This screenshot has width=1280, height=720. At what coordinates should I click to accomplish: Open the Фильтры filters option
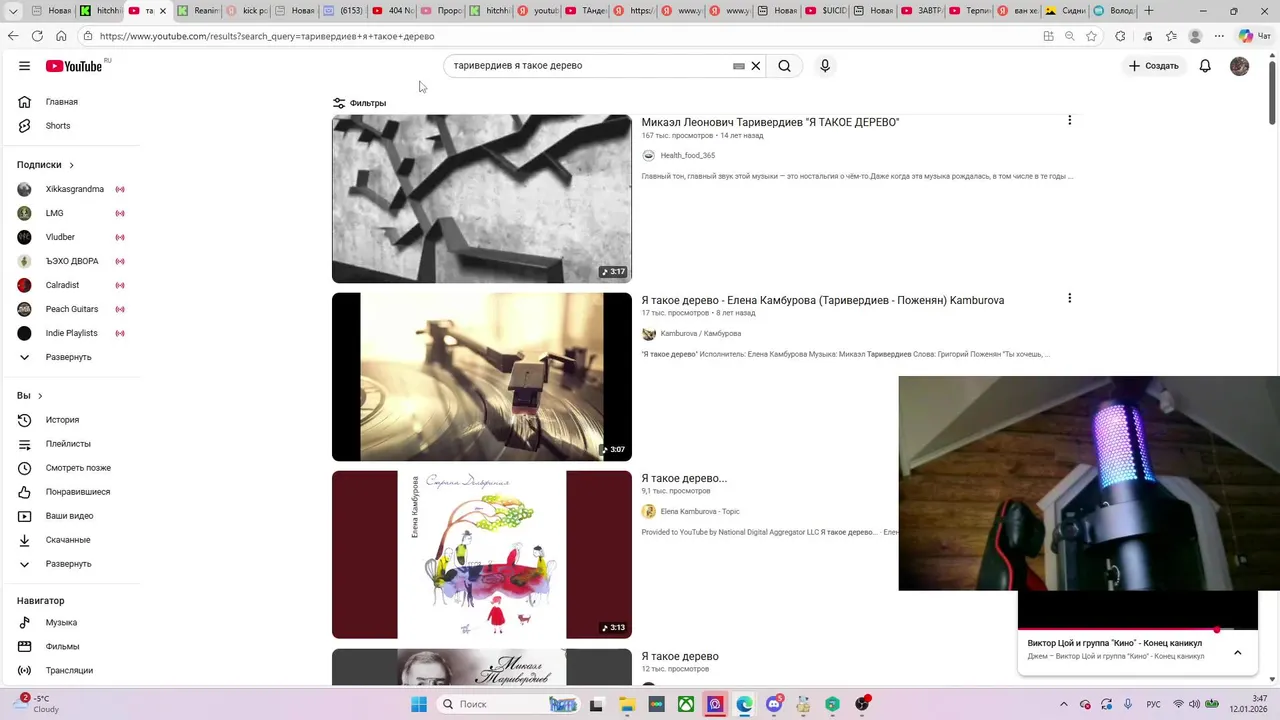[x=360, y=103]
